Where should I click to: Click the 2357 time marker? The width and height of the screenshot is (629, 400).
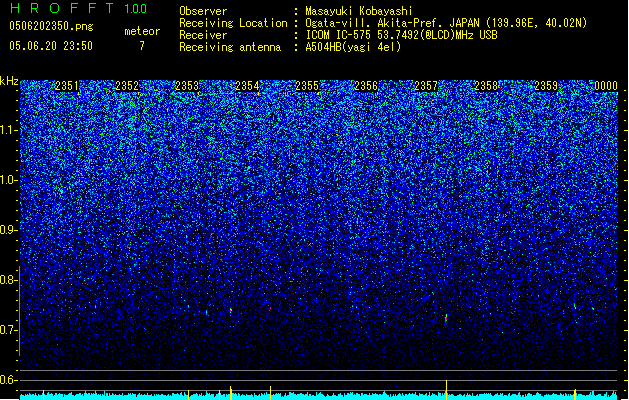click(x=426, y=86)
